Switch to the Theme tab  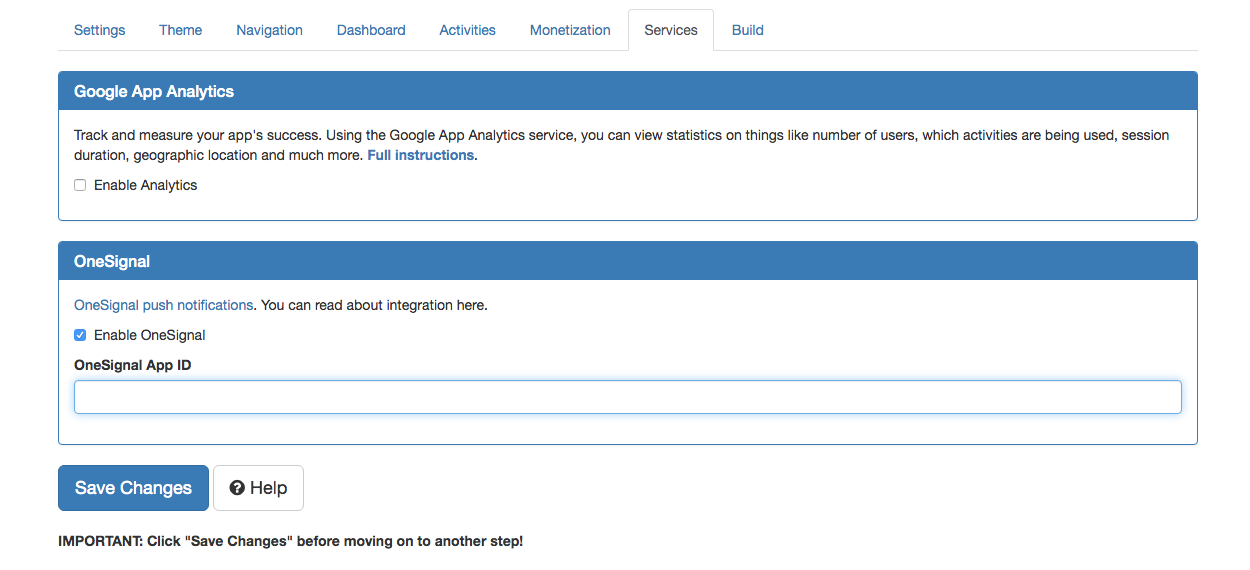tap(180, 30)
